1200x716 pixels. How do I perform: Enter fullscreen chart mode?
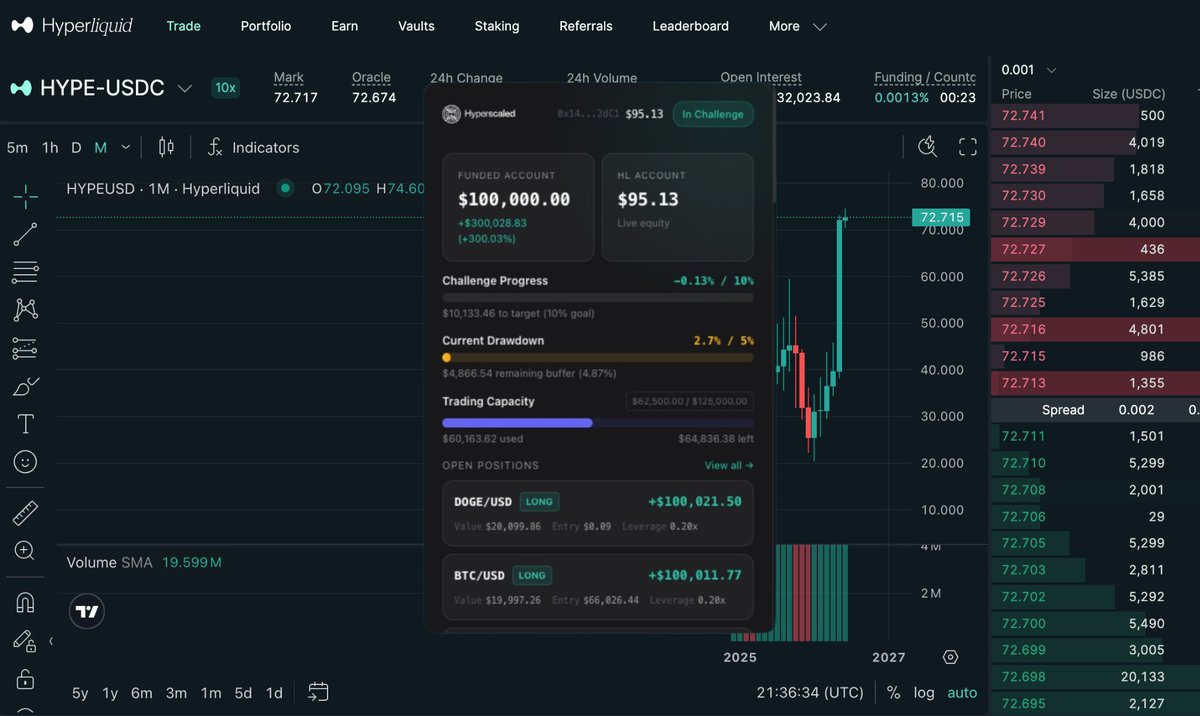point(968,147)
